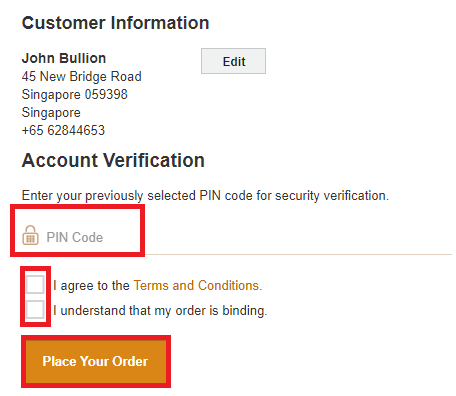This screenshot has height=396, width=456.
Task: Edit the customer information
Action: (233, 61)
